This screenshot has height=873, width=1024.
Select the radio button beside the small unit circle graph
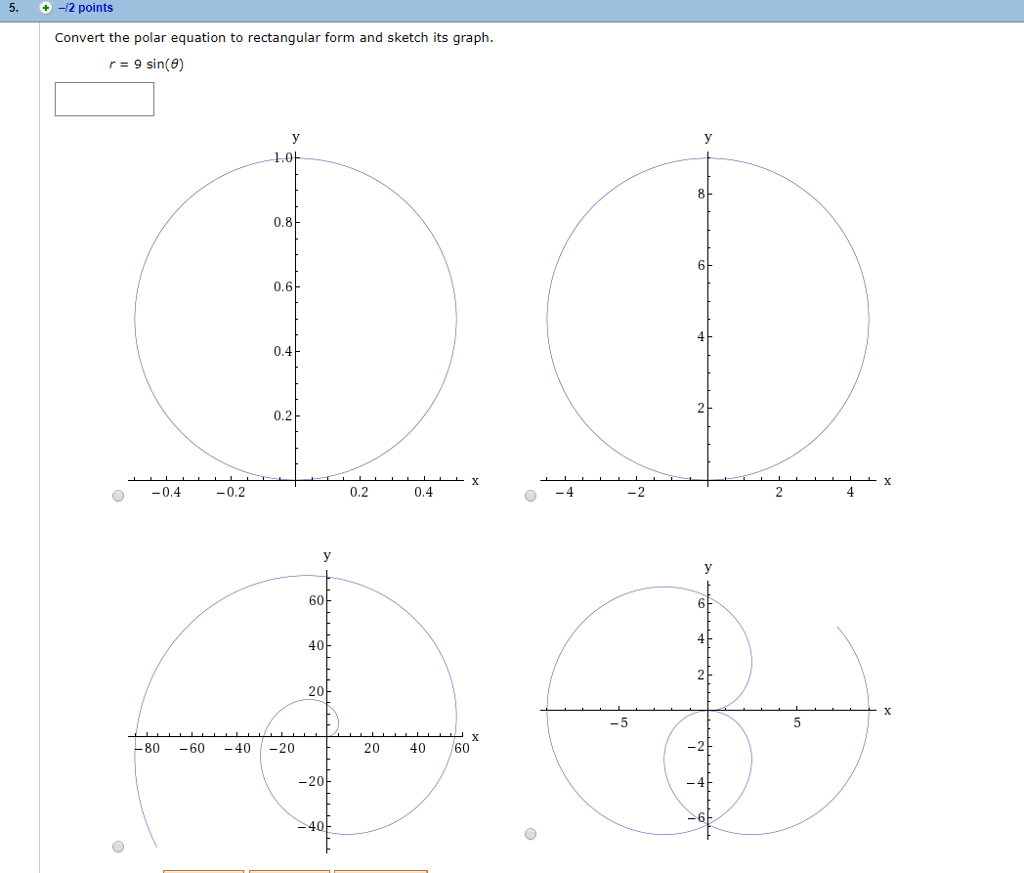pyautogui.click(x=119, y=495)
